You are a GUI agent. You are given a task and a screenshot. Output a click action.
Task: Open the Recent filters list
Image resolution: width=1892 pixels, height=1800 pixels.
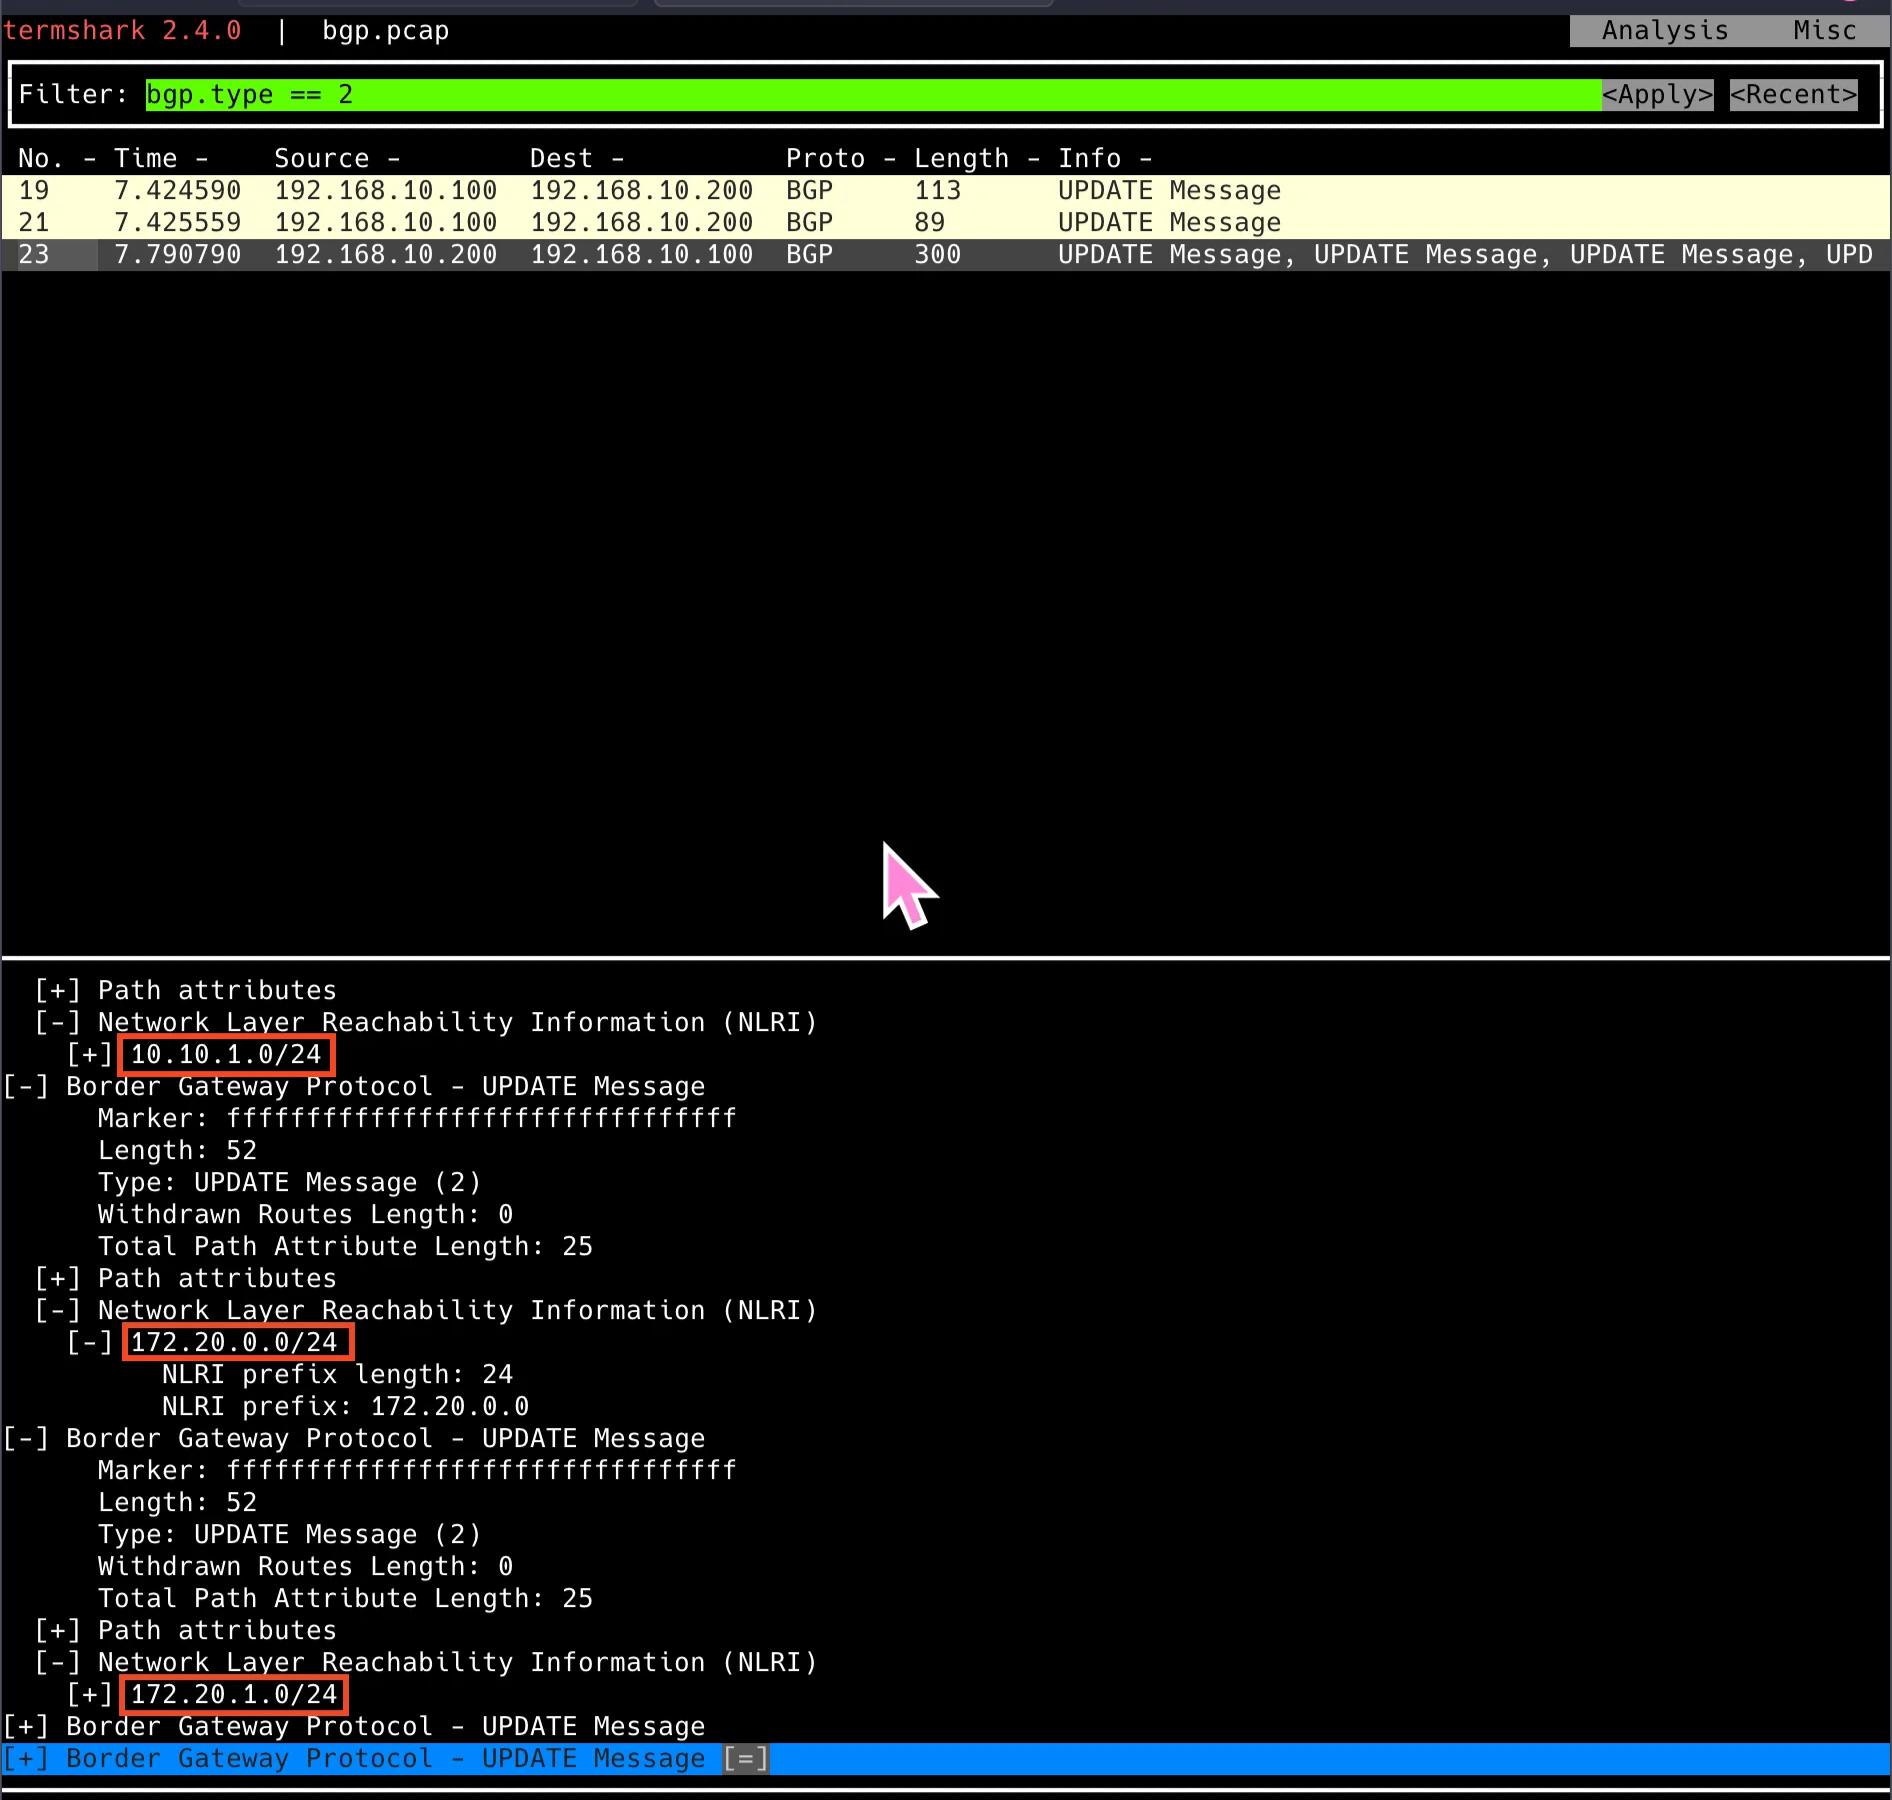[x=1793, y=95]
